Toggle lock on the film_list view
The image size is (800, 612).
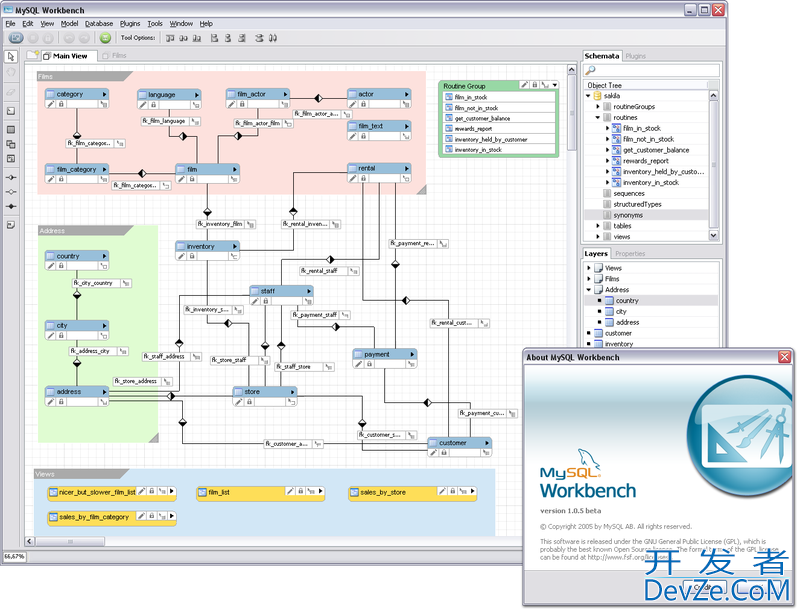[x=301, y=491]
